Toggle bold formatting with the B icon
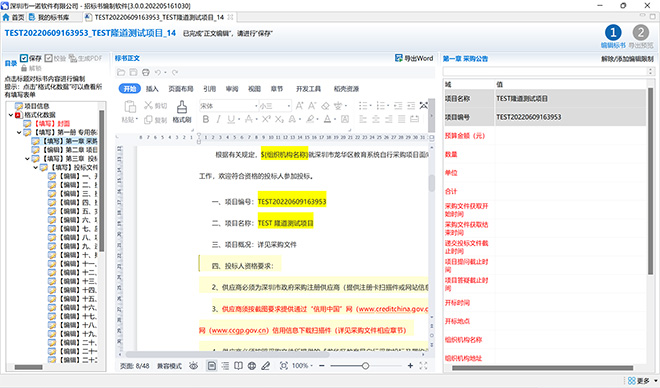660x388 pixels. point(206,120)
